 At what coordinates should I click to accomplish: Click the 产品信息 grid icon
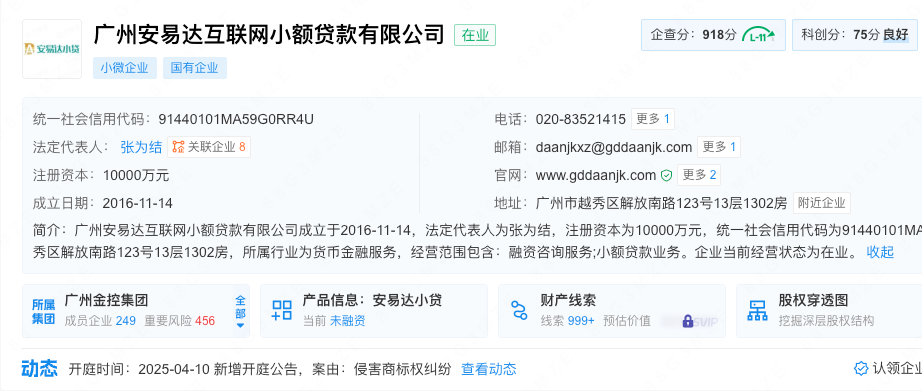[282, 310]
